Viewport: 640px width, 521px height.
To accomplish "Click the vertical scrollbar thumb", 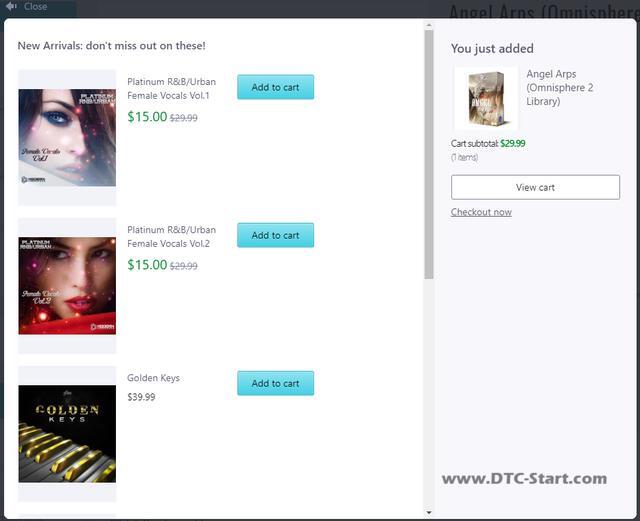I will point(429,154).
